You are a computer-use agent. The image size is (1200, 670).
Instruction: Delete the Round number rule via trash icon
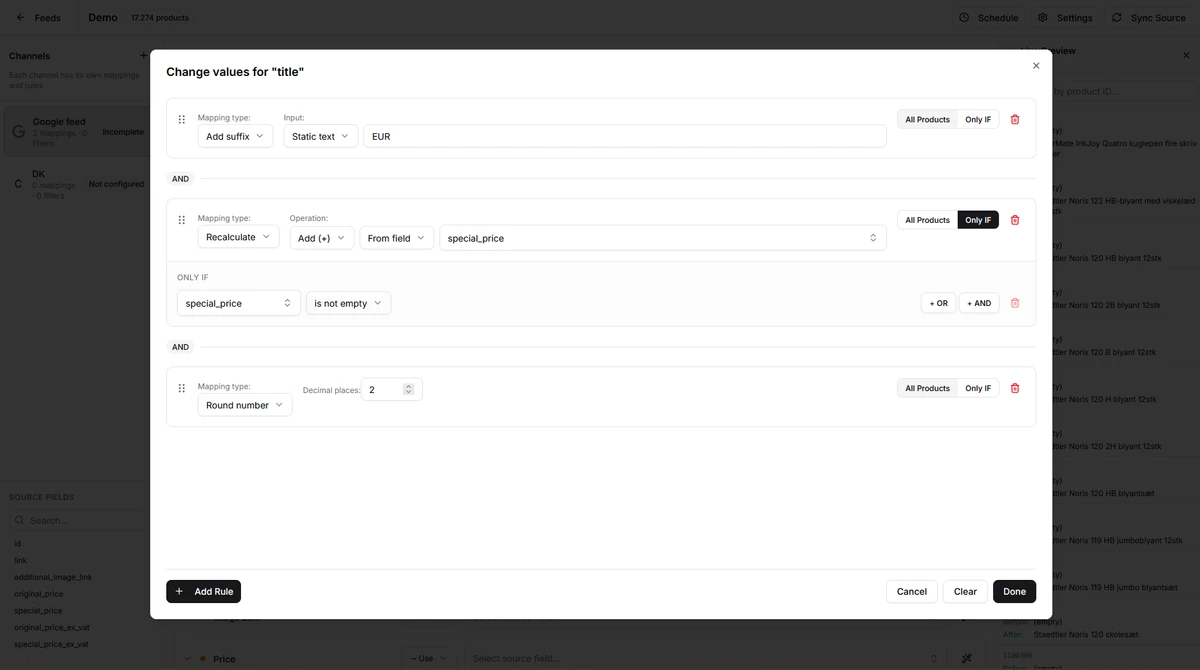(x=1015, y=388)
